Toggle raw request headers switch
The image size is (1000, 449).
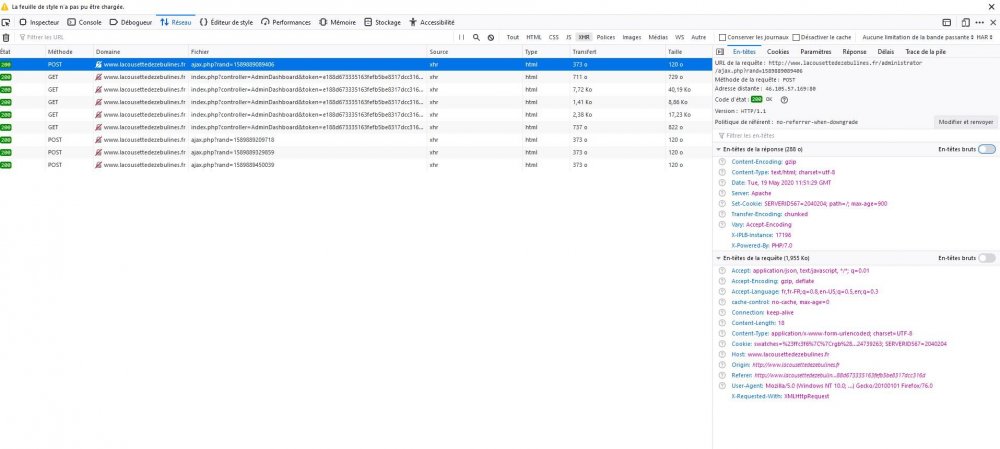tap(986, 258)
